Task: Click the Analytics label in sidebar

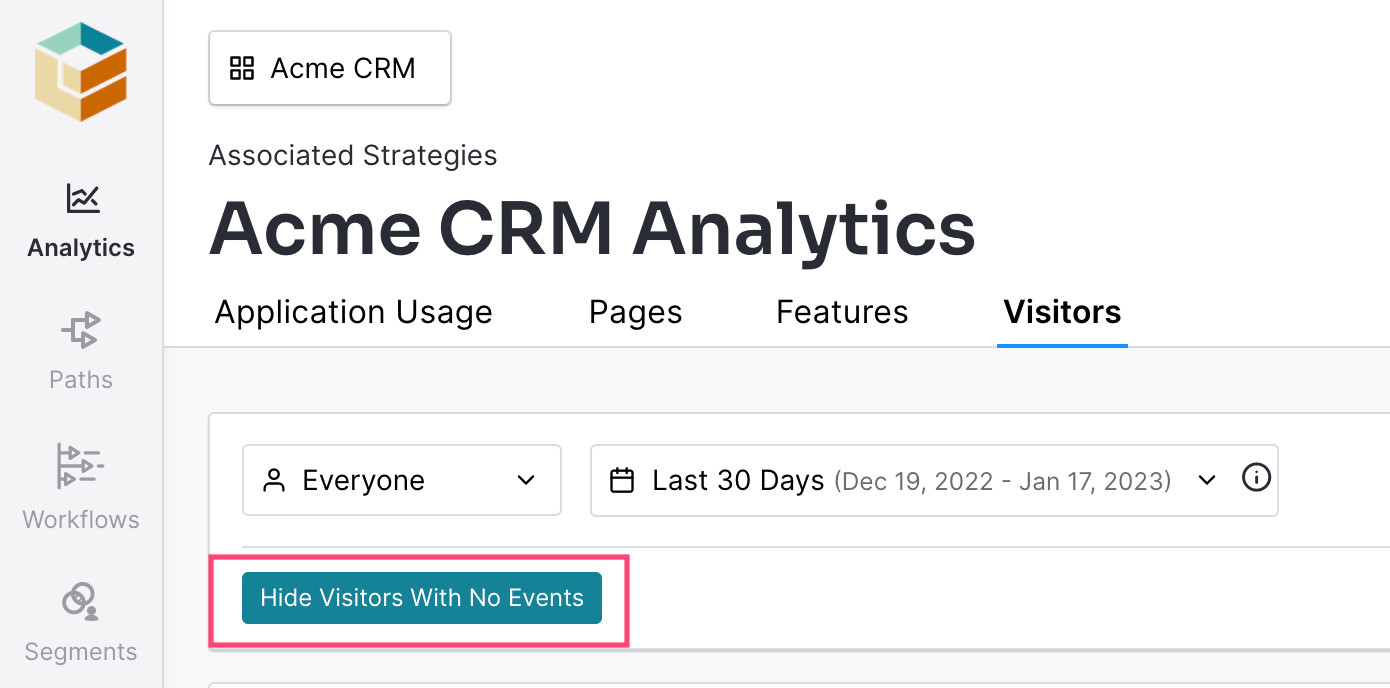Action: pyautogui.click(x=81, y=248)
